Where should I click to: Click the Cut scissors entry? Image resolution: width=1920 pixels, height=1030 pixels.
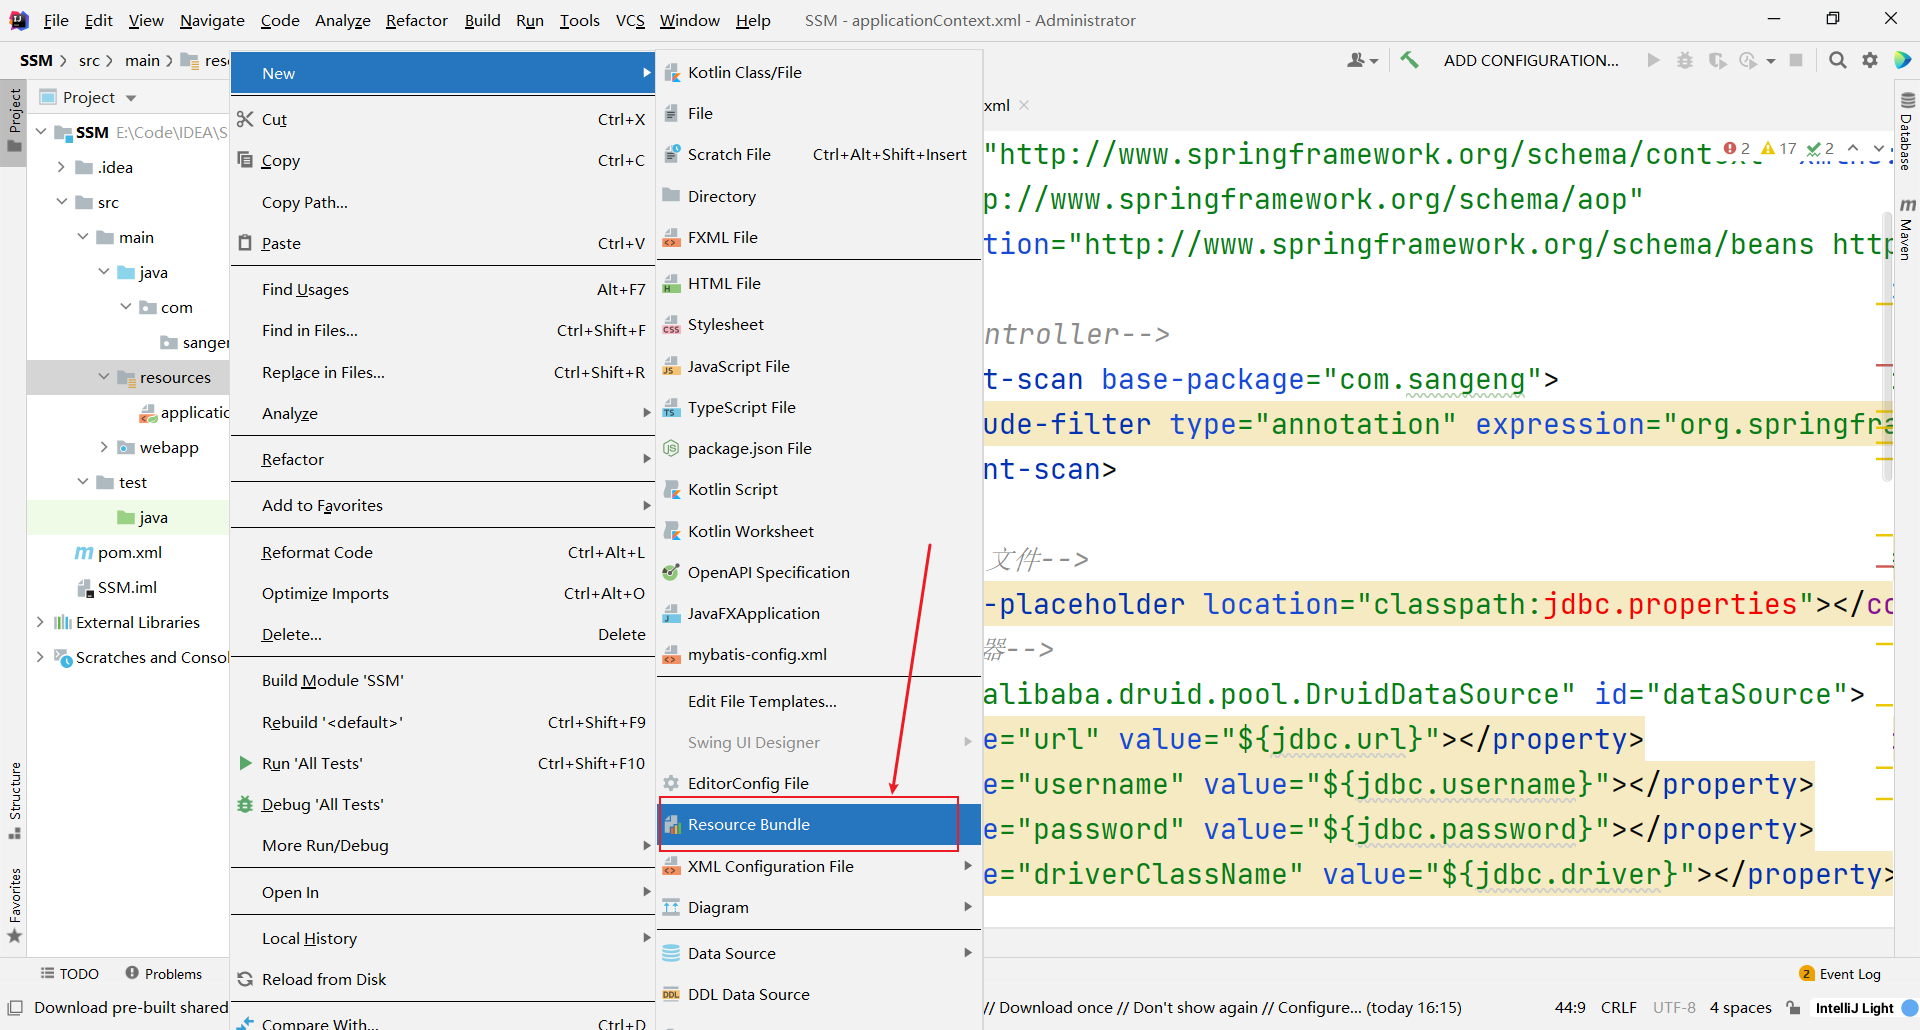tap(442, 119)
